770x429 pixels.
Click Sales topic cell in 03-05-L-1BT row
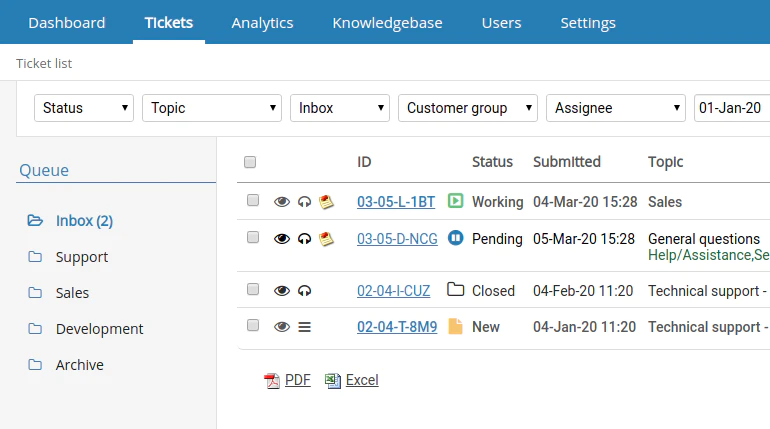coord(665,202)
